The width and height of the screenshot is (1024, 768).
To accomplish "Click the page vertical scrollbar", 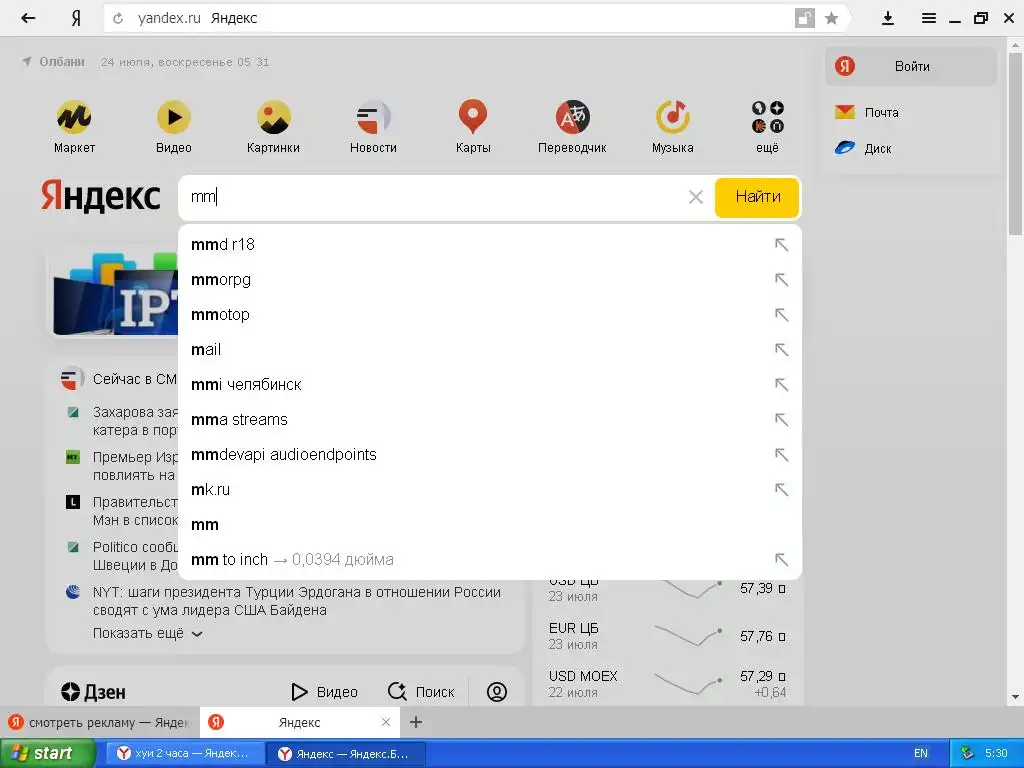I will coord(1016,146).
